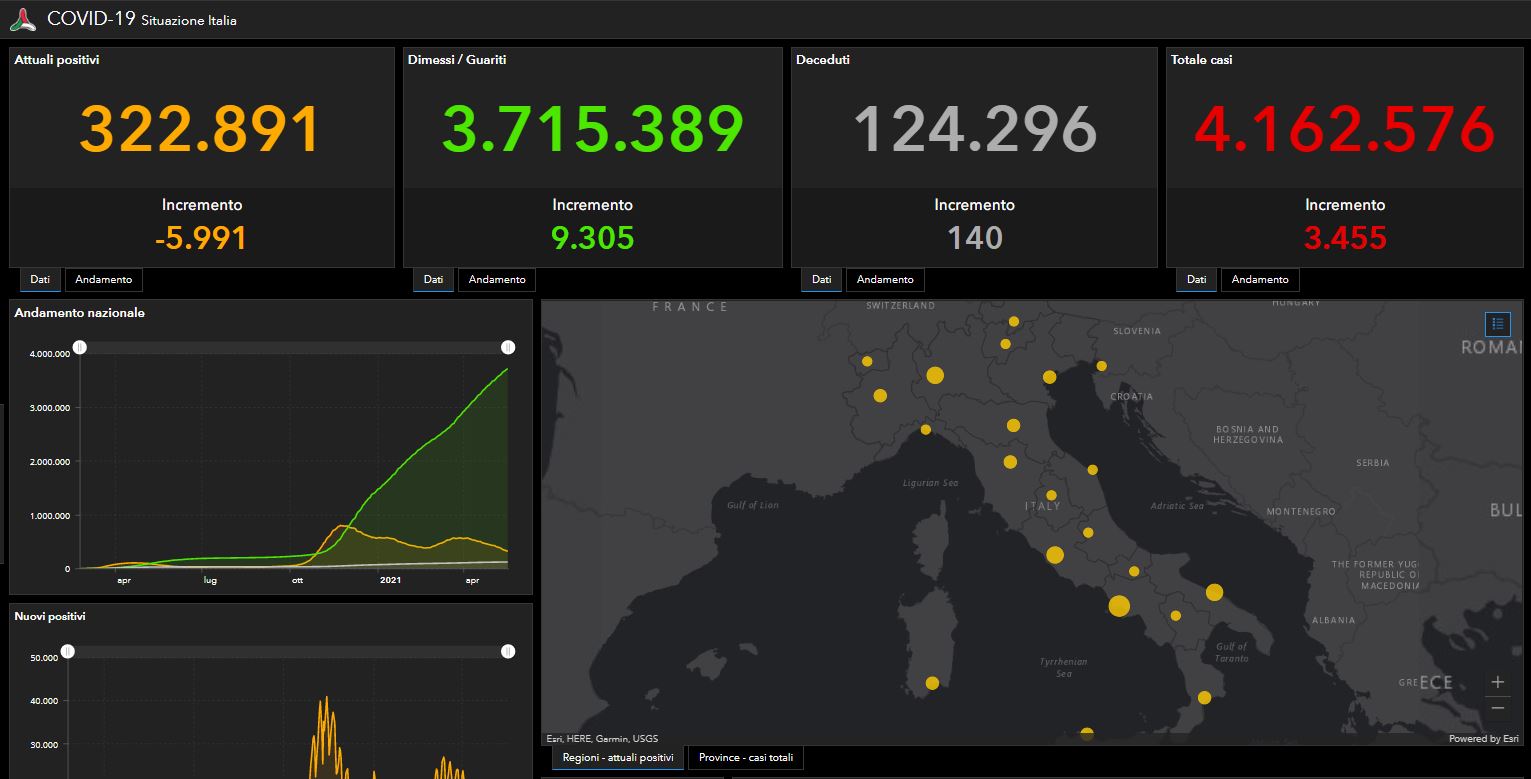Viewport: 1531px width, 779px height.
Task: Click the 4.162.576 Totale casi value
Action: (x=1345, y=129)
